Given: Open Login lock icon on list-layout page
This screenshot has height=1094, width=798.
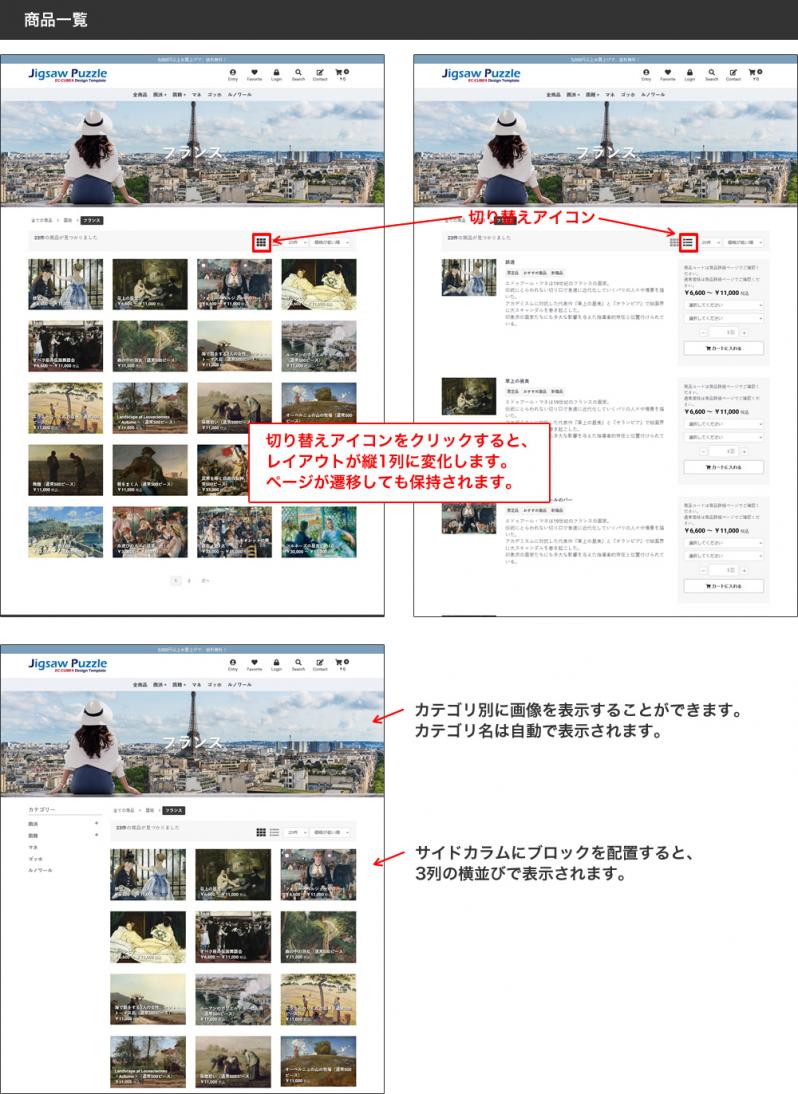Looking at the screenshot, I should click(689, 74).
